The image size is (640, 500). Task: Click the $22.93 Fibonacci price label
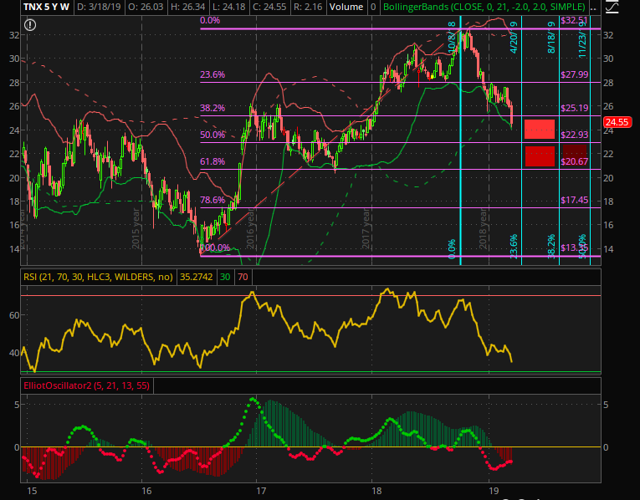click(x=574, y=134)
